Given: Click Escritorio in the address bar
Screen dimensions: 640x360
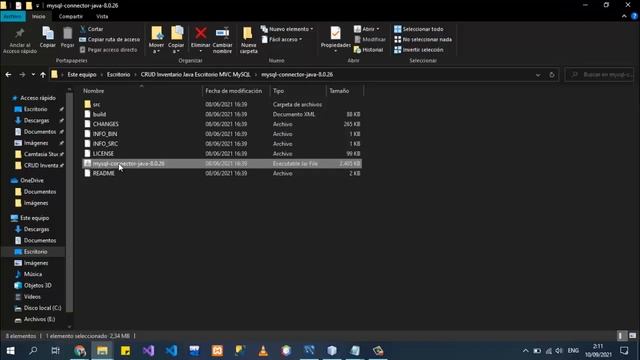Looking at the screenshot, I should click(118, 75).
